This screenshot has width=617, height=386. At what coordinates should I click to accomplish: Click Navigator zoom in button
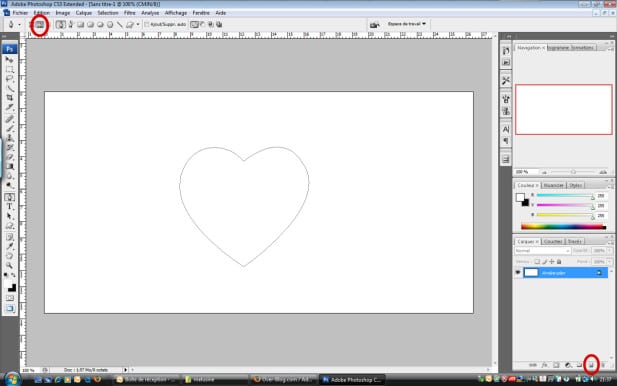(x=603, y=172)
